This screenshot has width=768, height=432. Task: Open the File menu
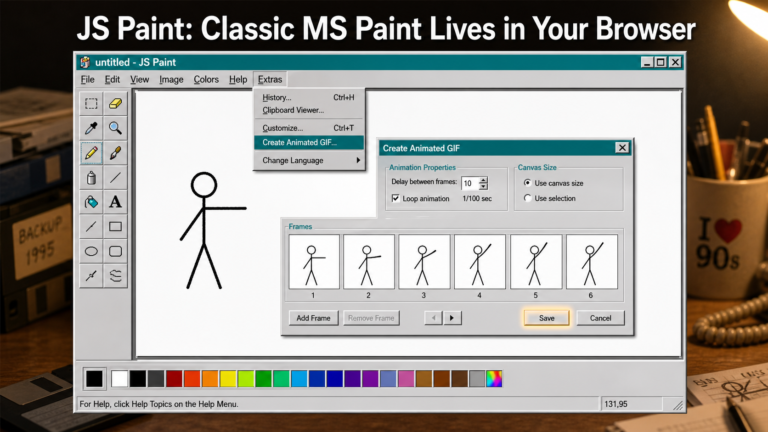[88, 79]
